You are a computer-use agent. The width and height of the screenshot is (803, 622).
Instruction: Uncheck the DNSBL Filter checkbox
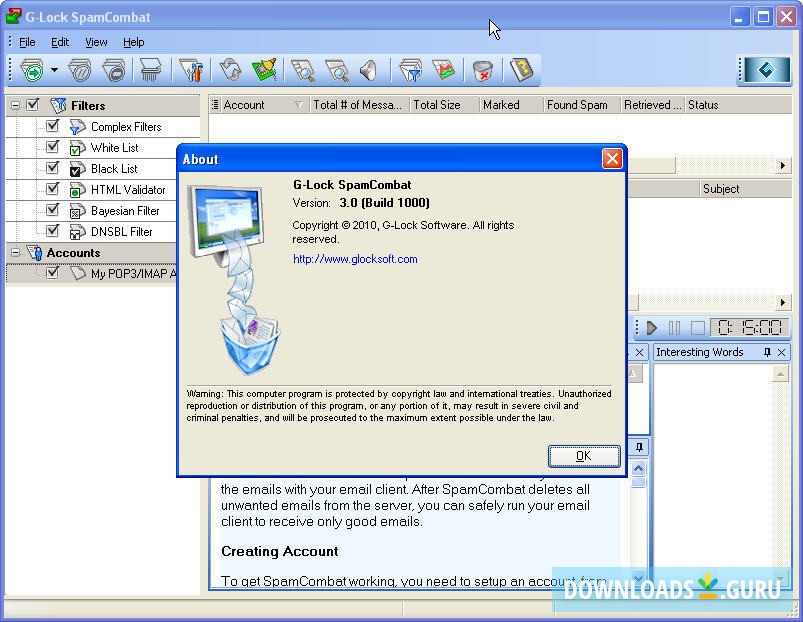point(52,230)
